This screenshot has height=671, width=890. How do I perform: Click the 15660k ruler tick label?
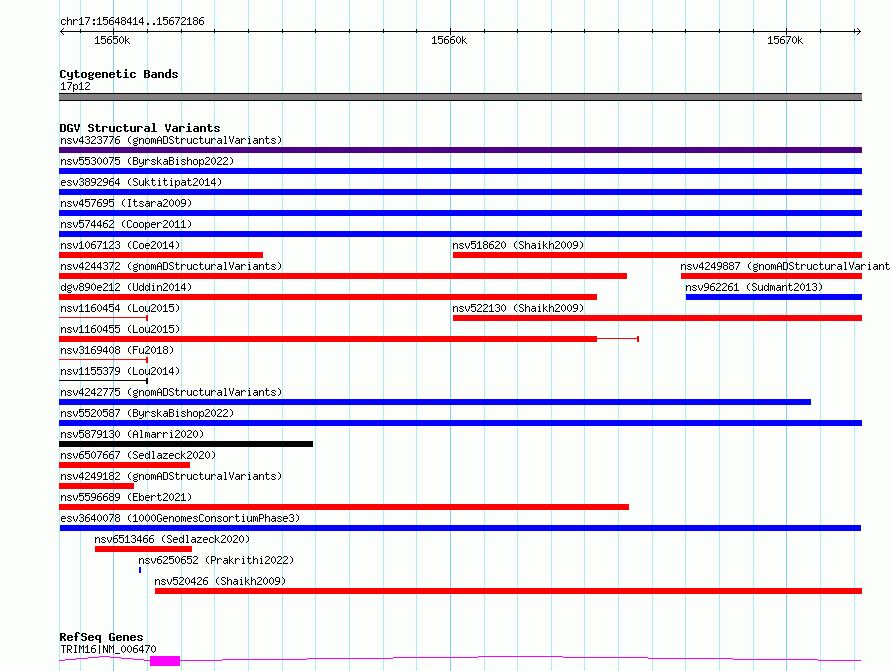(x=449, y=40)
